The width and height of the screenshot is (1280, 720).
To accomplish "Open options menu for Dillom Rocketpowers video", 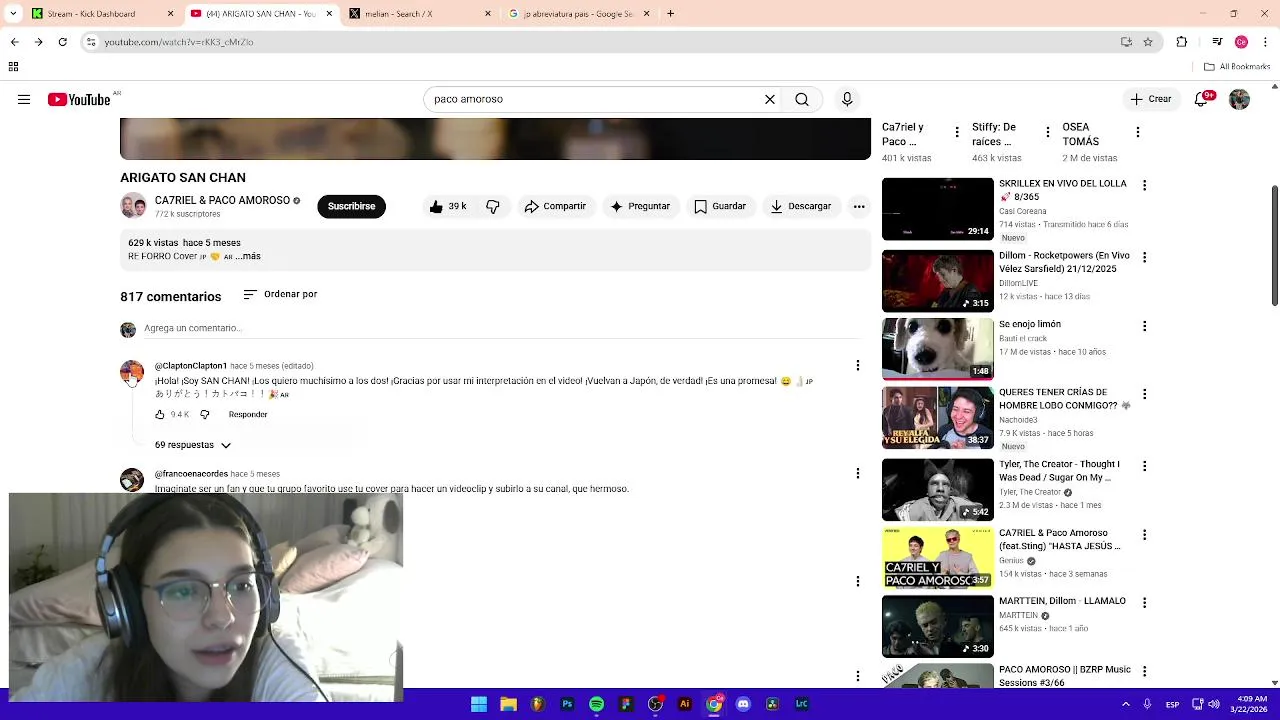I will [x=1144, y=257].
